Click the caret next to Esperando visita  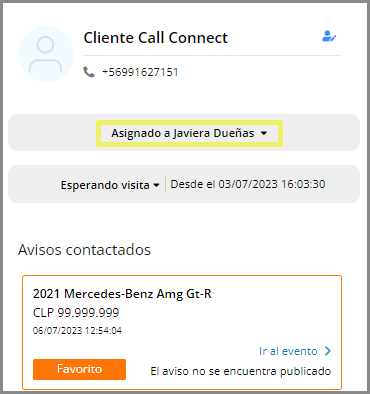pyautogui.click(x=156, y=185)
